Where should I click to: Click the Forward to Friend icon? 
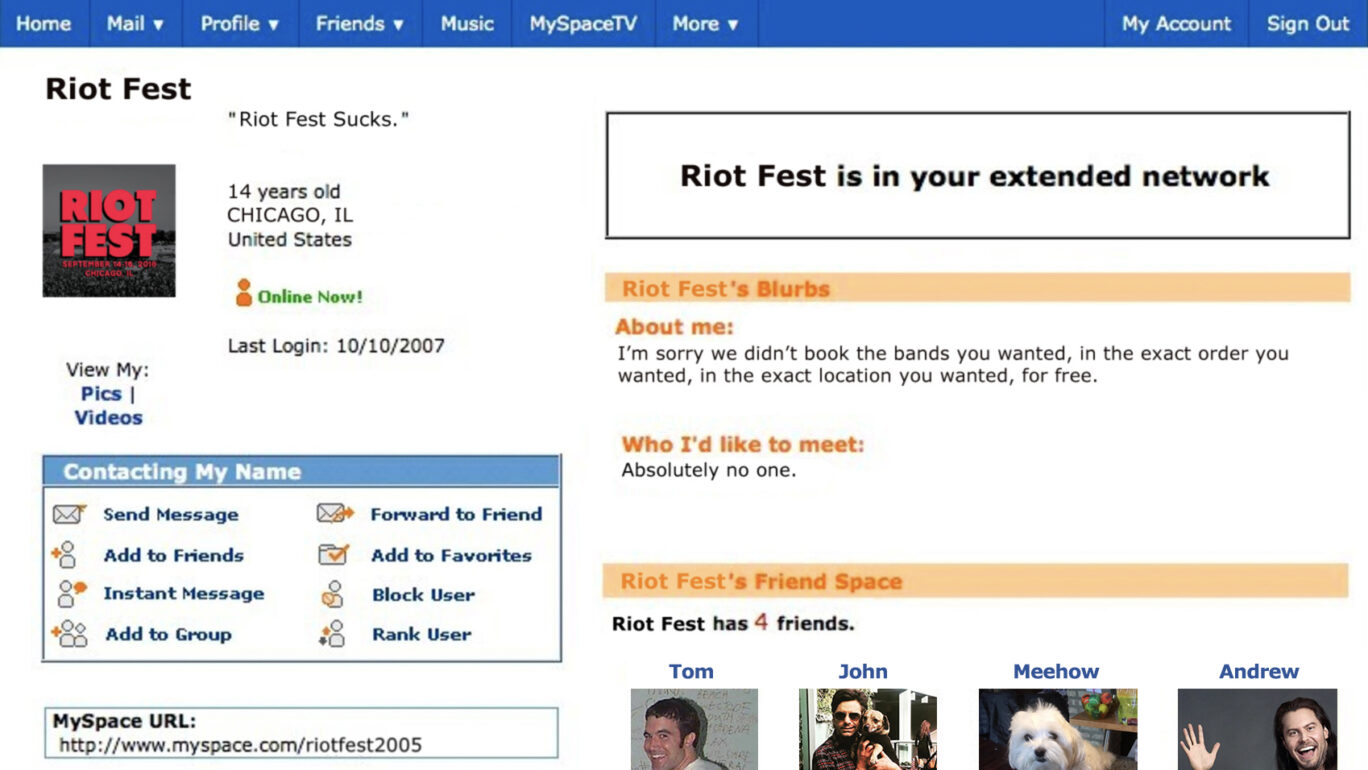coord(334,514)
